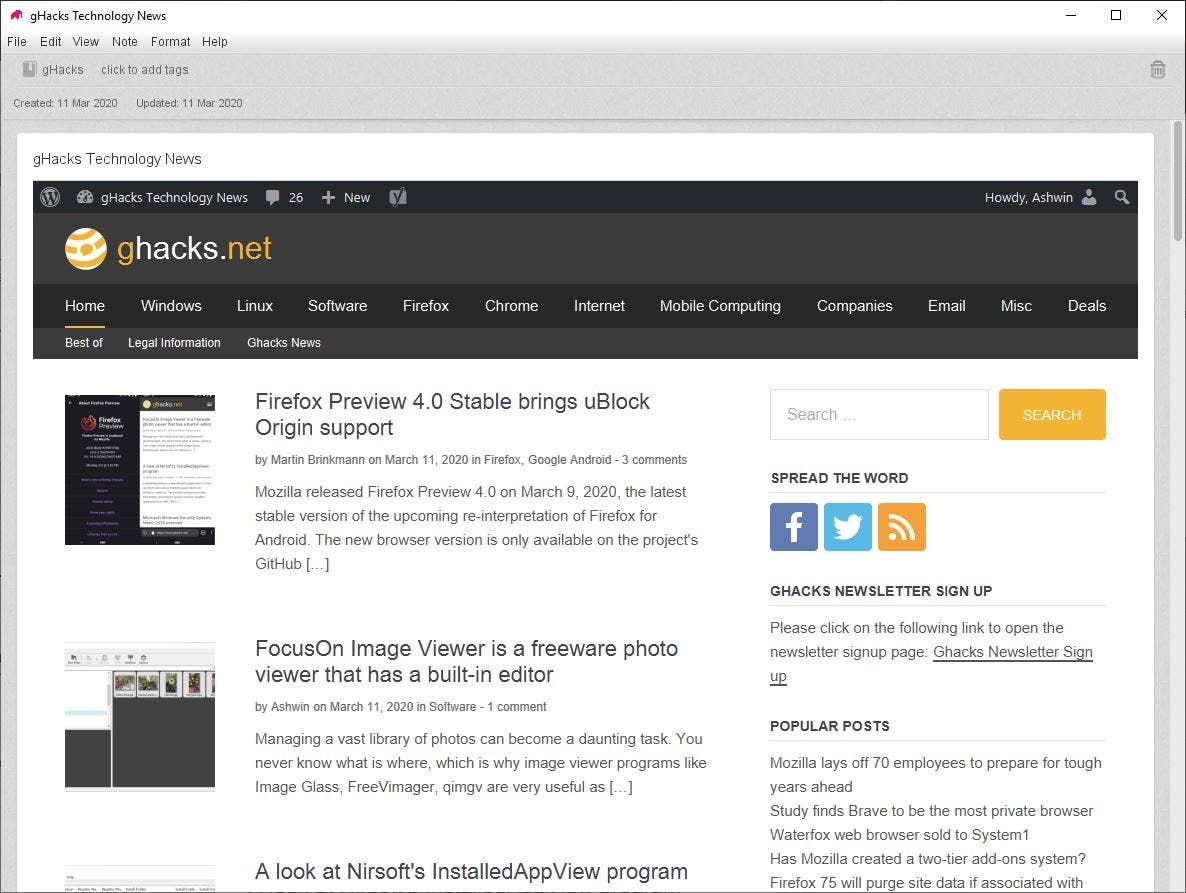Screen dimensions: 1186x893
Task: Select the Windows navigation tab
Action: 171,305
